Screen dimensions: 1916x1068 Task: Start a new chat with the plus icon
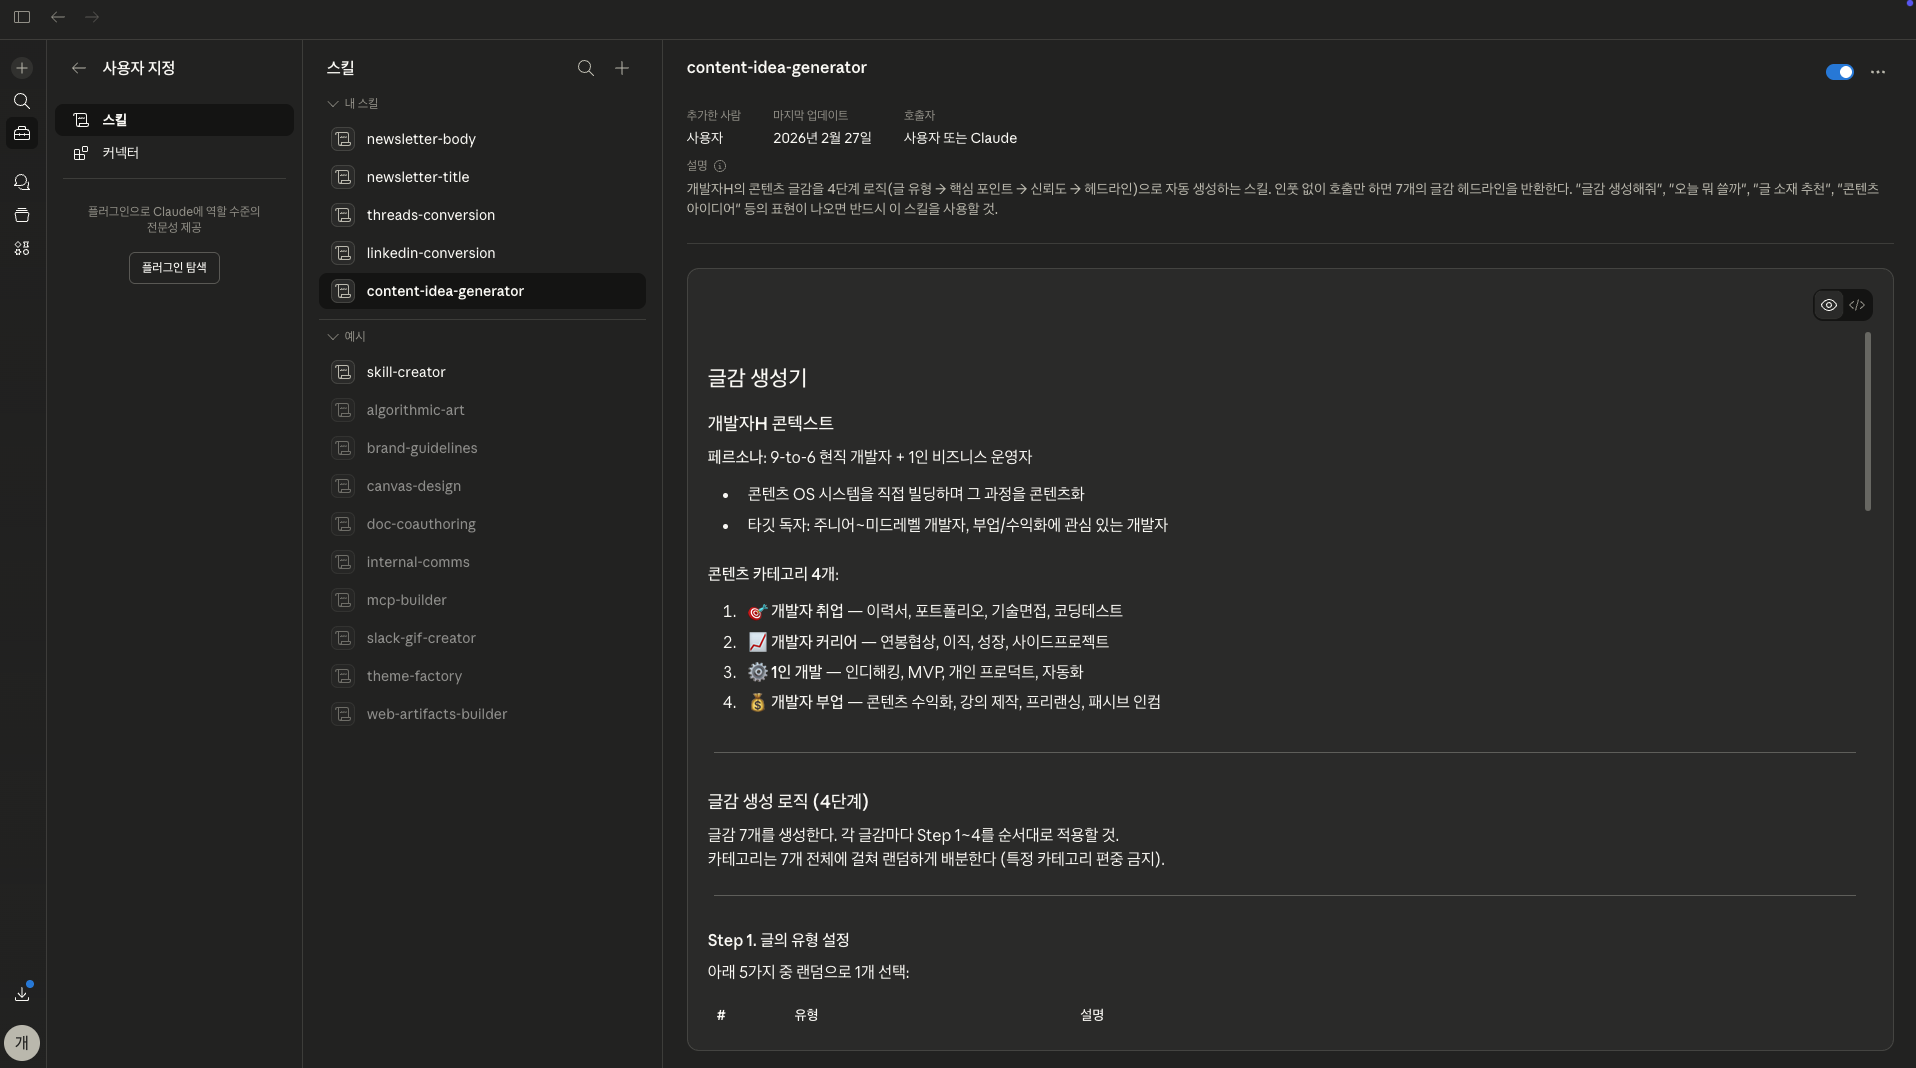(x=22, y=68)
